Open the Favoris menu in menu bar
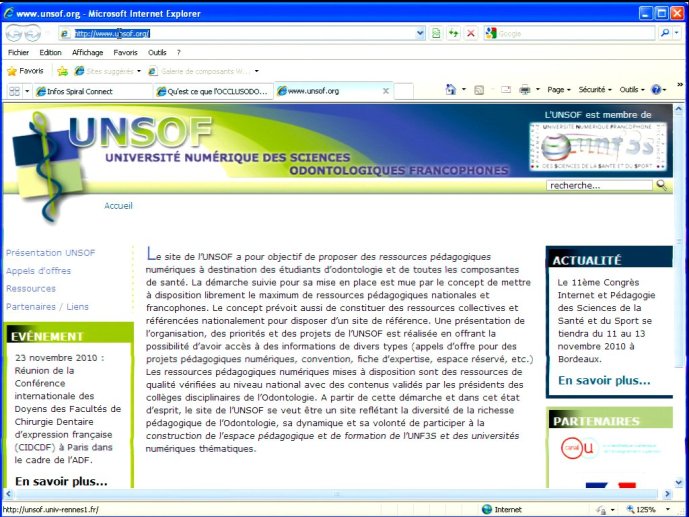This screenshot has height=517, width=689. [x=125, y=52]
